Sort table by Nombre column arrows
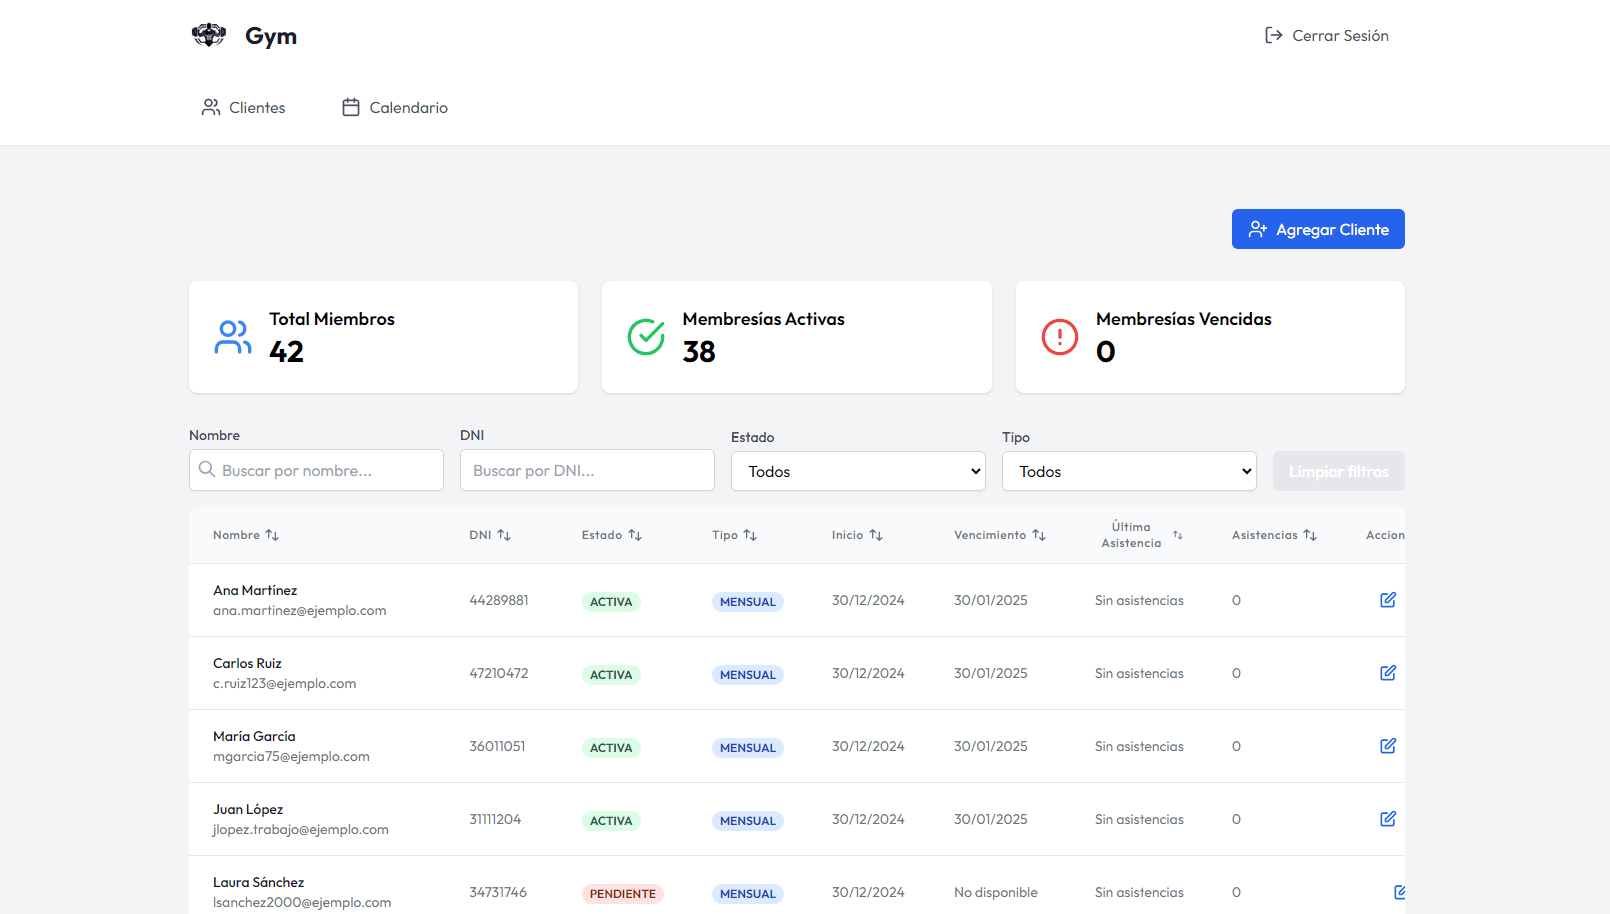Viewport: 1610px width, 914px height. coord(272,535)
